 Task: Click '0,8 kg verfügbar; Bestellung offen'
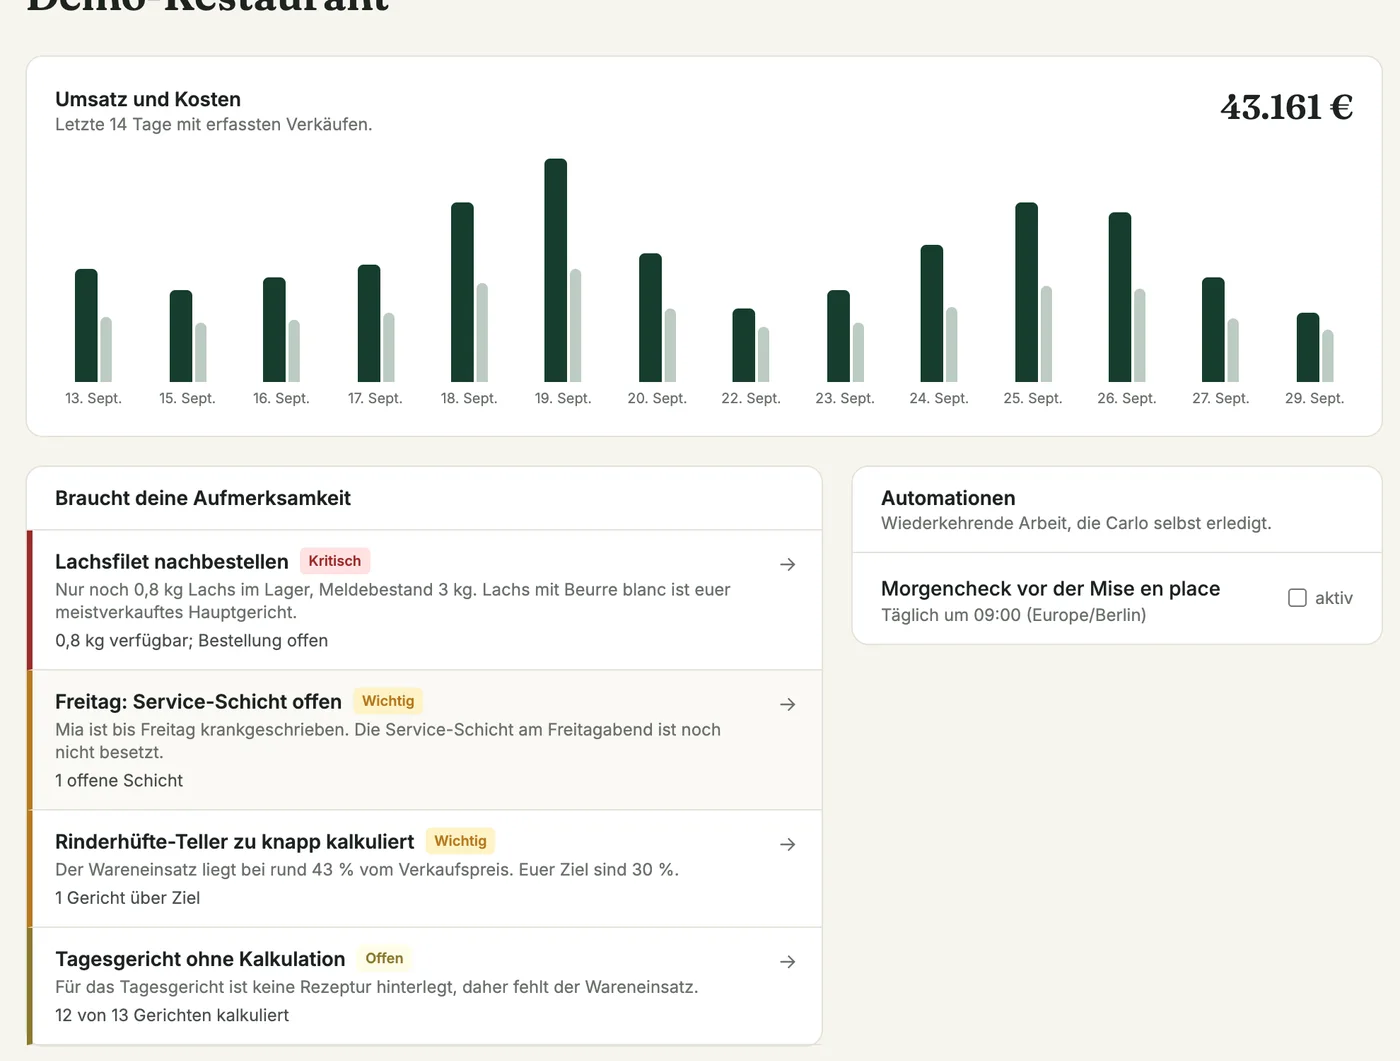tap(192, 641)
